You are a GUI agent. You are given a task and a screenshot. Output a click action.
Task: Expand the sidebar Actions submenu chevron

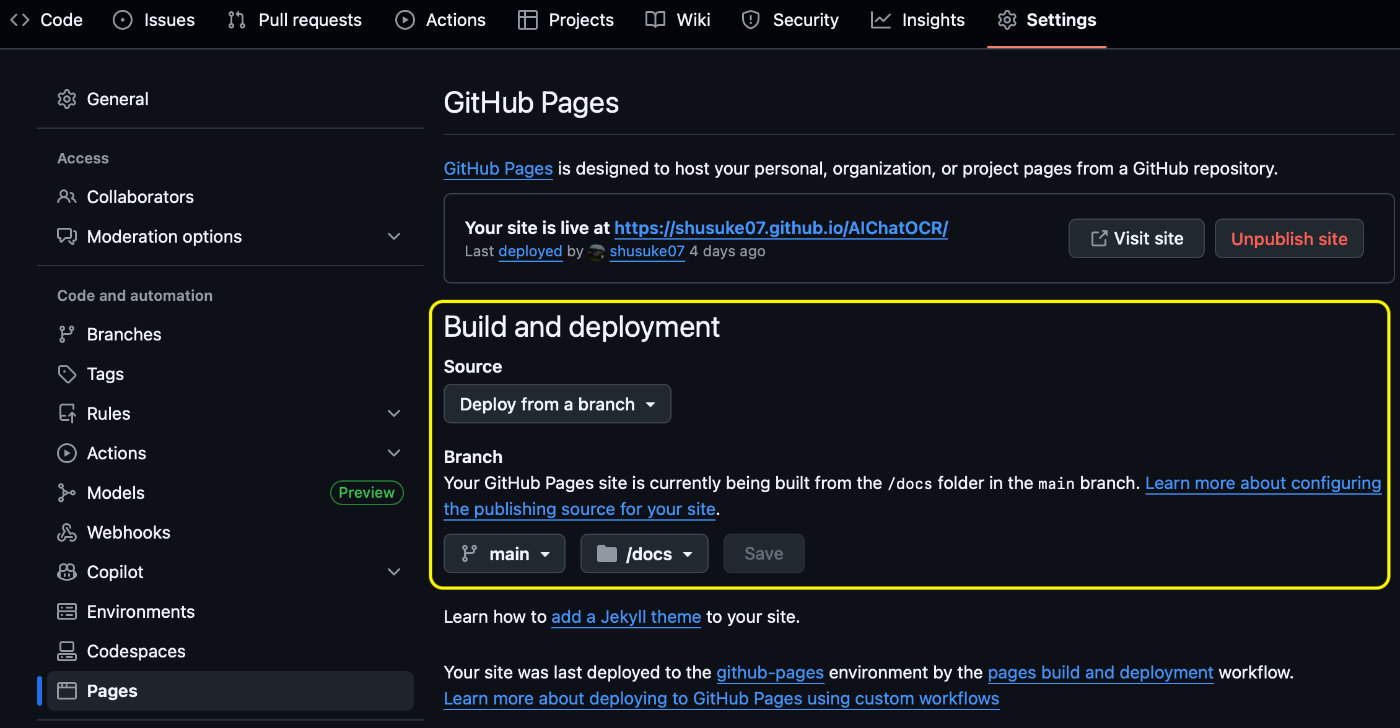(394, 453)
